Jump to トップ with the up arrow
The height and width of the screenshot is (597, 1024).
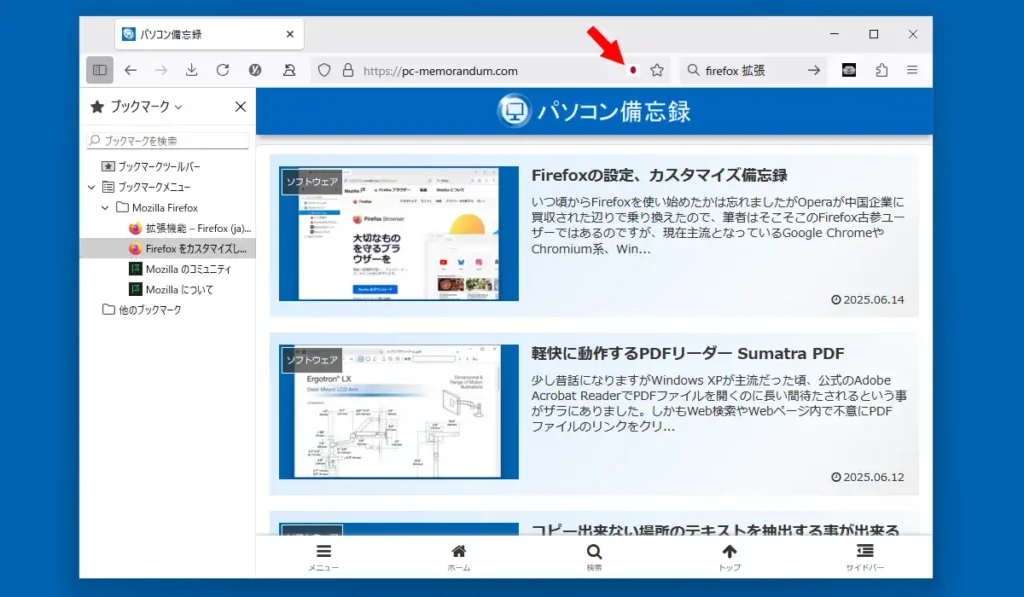coord(729,558)
